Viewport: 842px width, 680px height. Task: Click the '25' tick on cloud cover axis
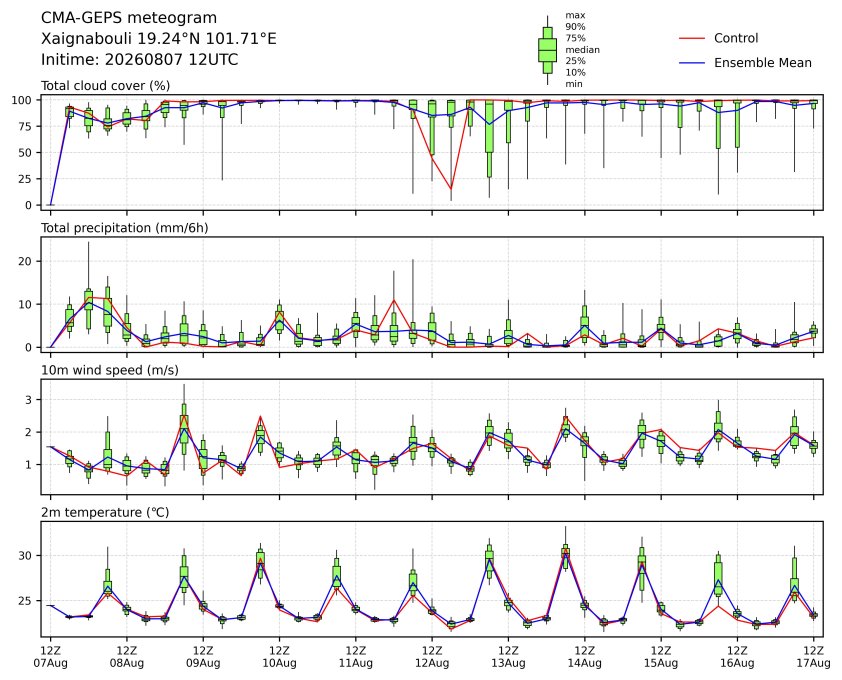tap(26, 179)
